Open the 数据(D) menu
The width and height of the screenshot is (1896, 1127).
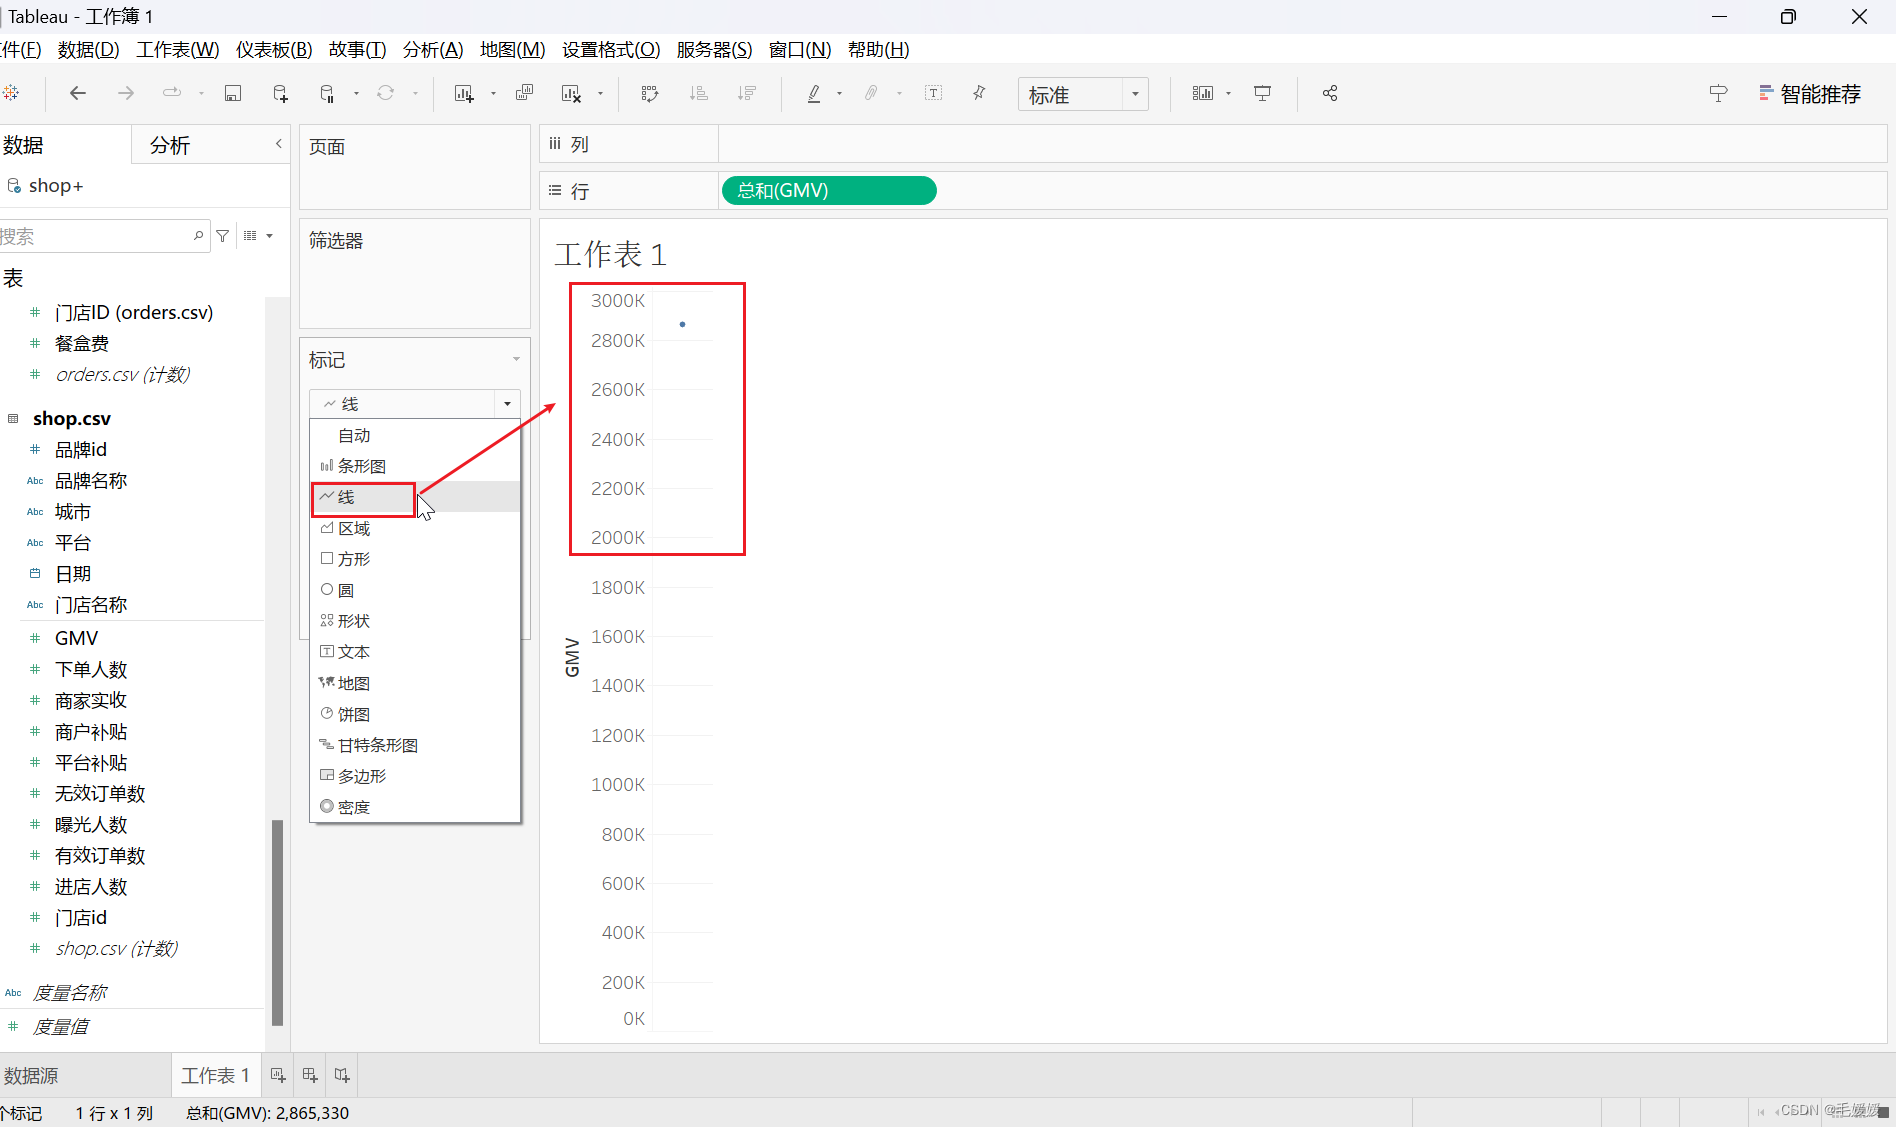pyautogui.click(x=88, y=49)
